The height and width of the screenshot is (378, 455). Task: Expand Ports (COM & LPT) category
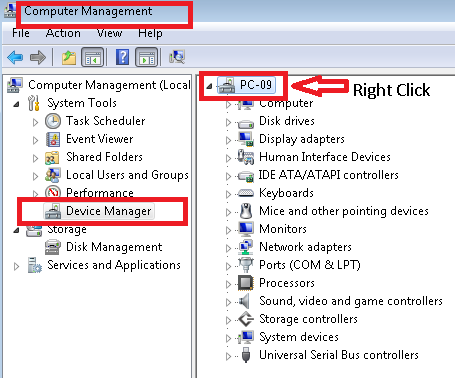(228, 266)
